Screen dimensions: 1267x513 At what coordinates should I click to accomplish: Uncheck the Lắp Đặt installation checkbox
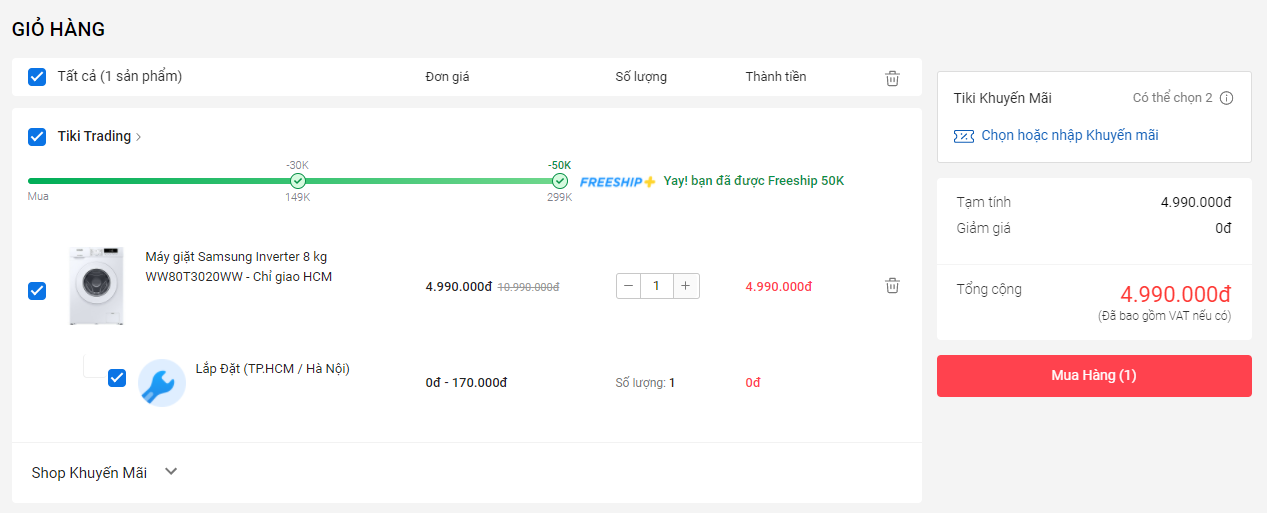[x=117, y=378]
